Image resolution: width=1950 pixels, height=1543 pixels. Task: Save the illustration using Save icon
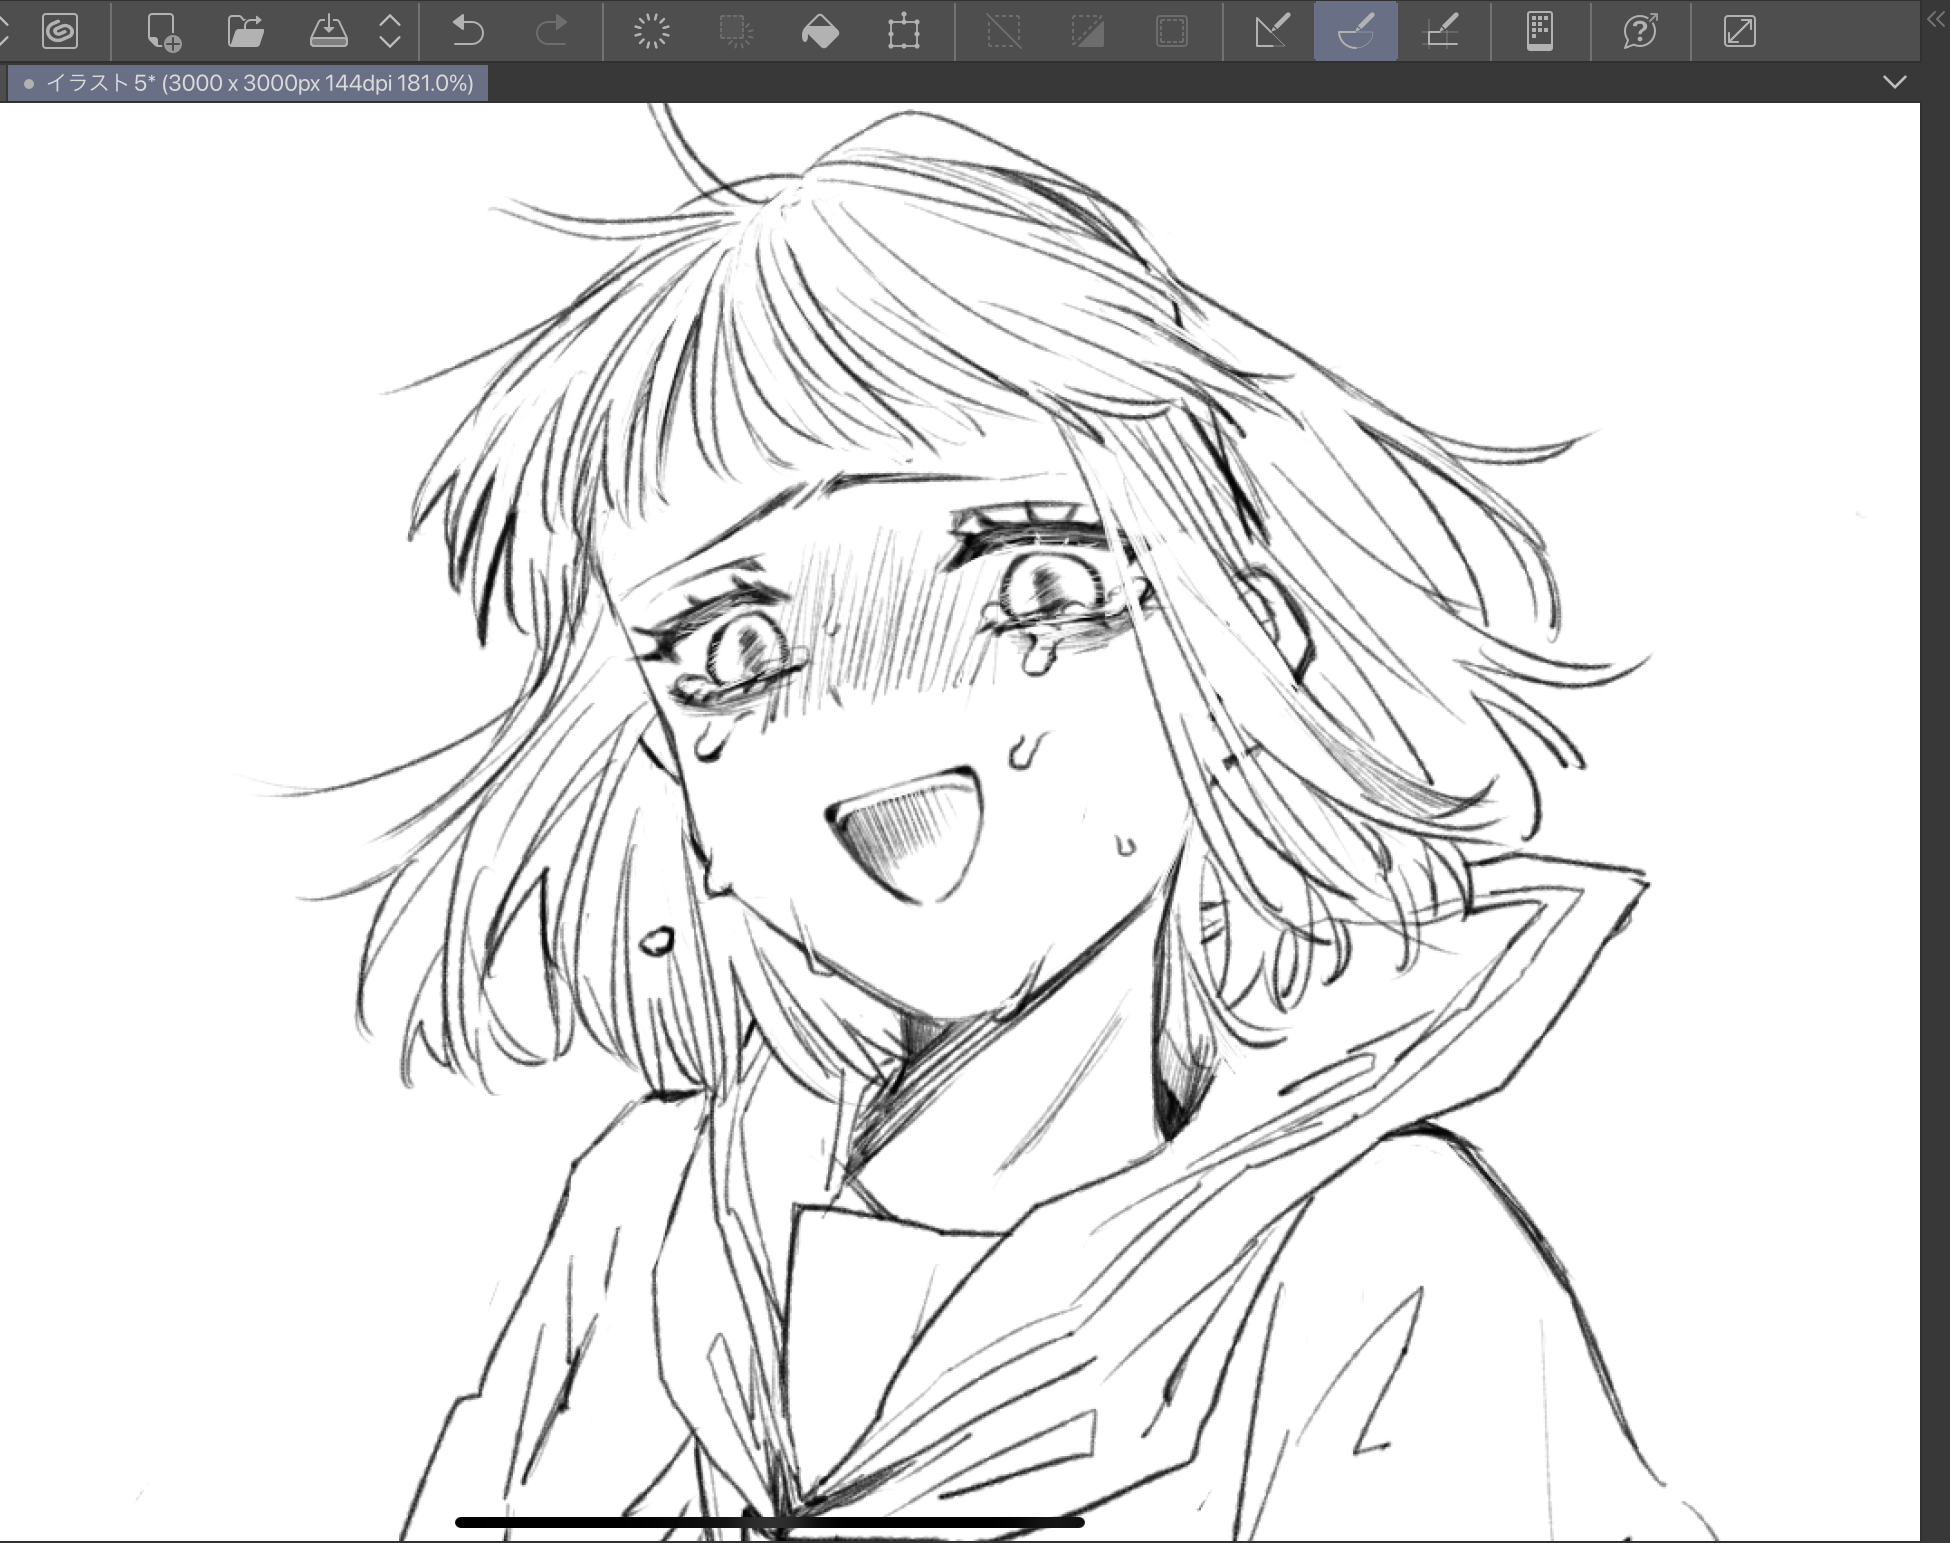click(328, 31)
